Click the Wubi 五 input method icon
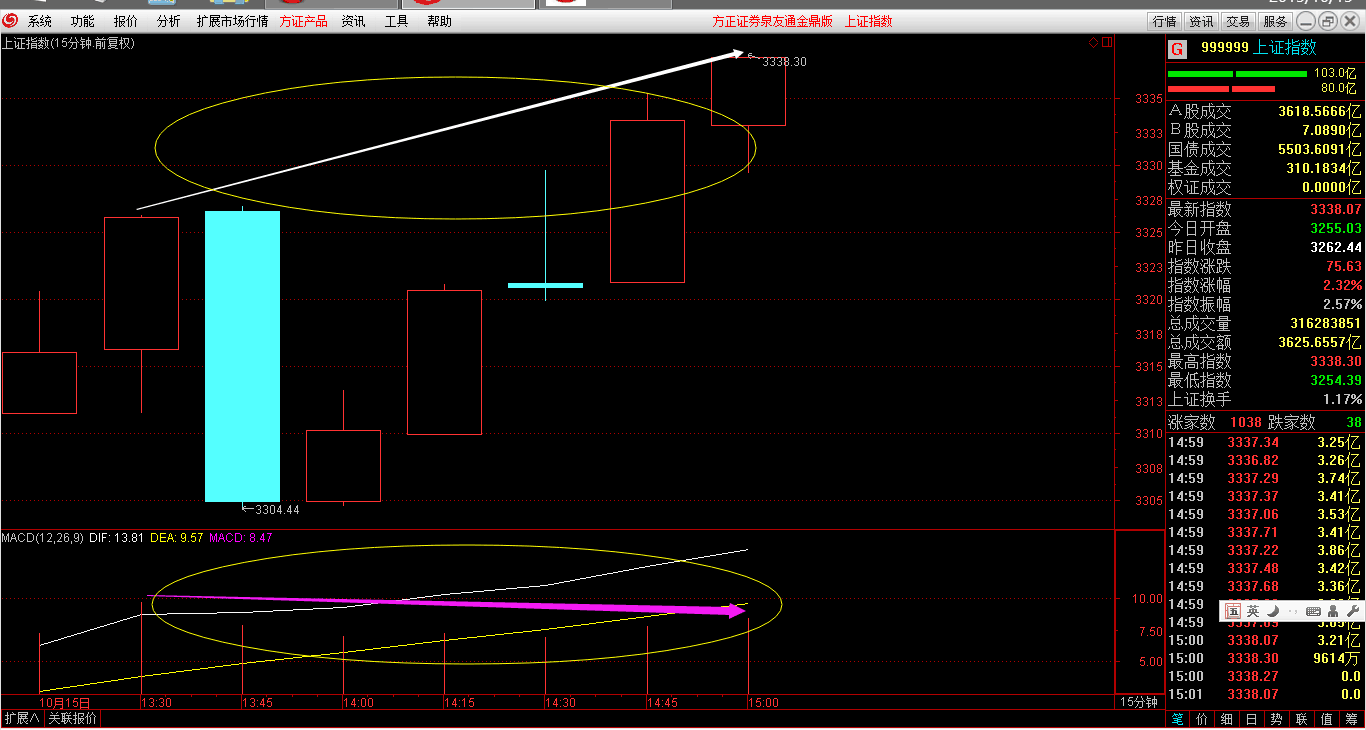Viewport: 1366px width, 730px height. pos(1233,611)
